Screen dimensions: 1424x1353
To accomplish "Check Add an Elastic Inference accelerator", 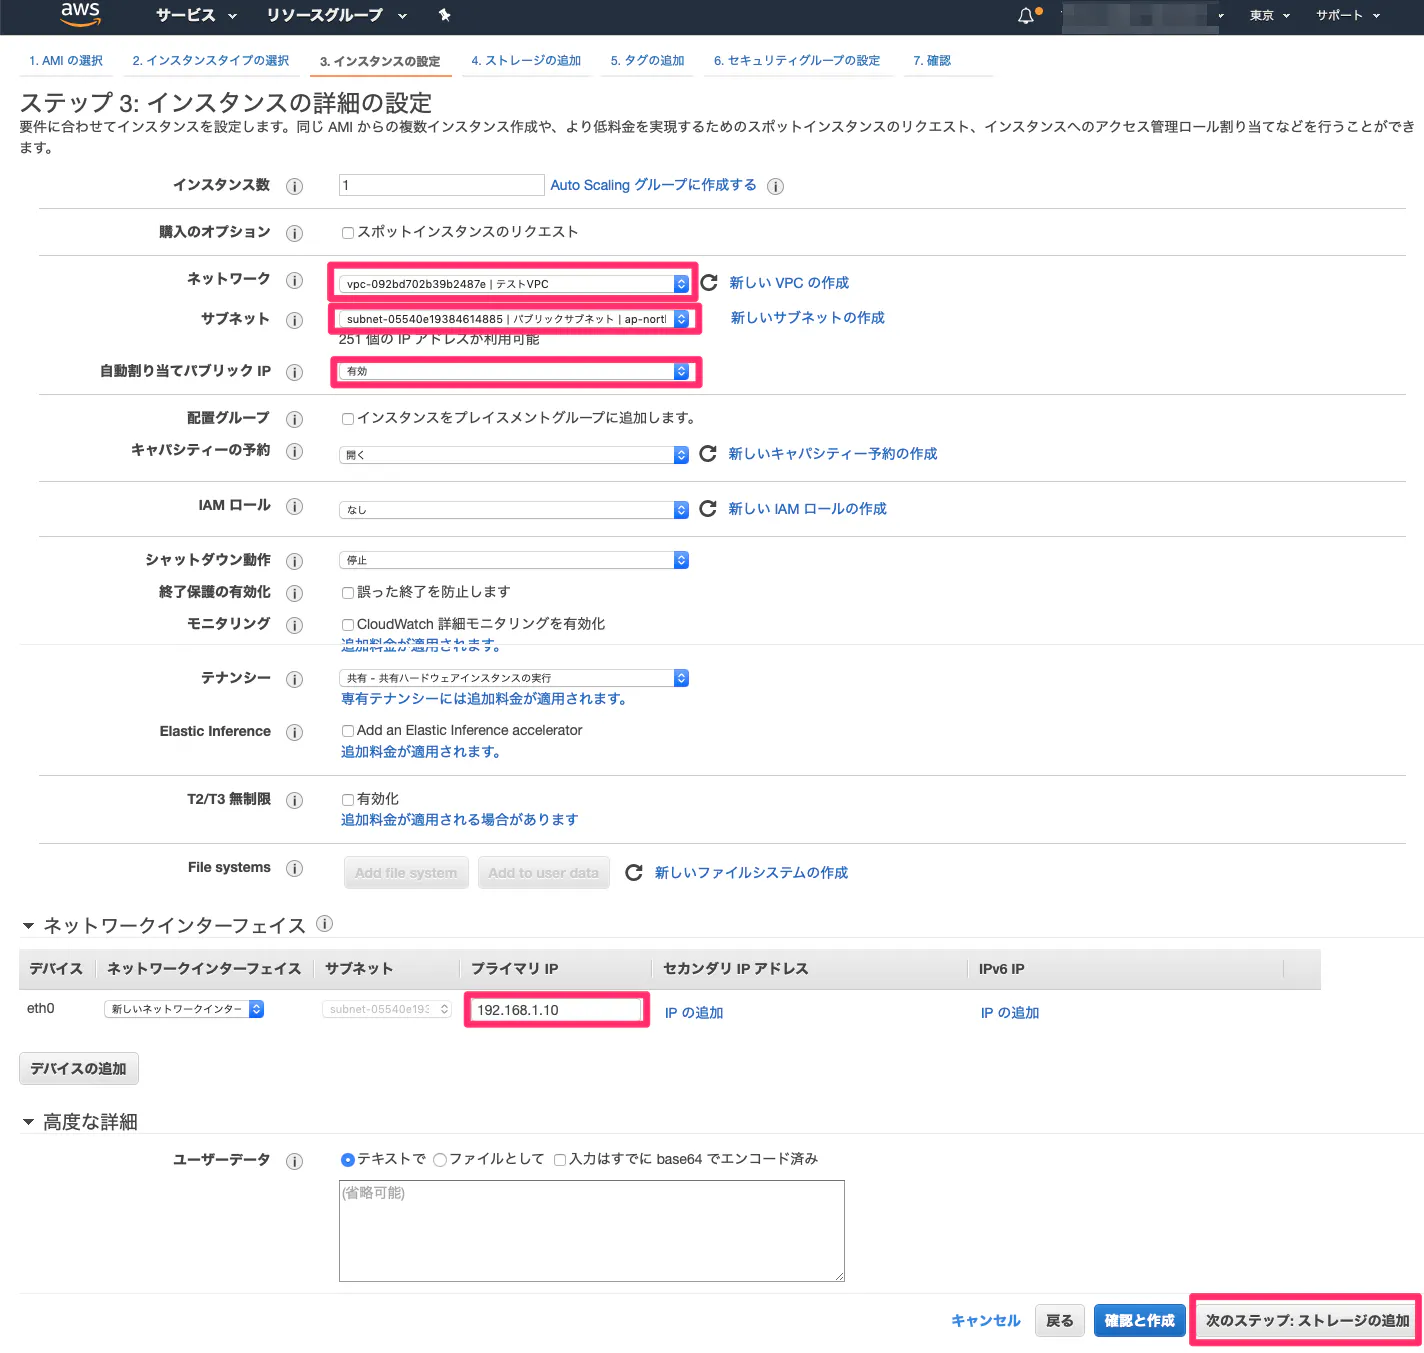I will pyautogui.click(x=348, y=731).
